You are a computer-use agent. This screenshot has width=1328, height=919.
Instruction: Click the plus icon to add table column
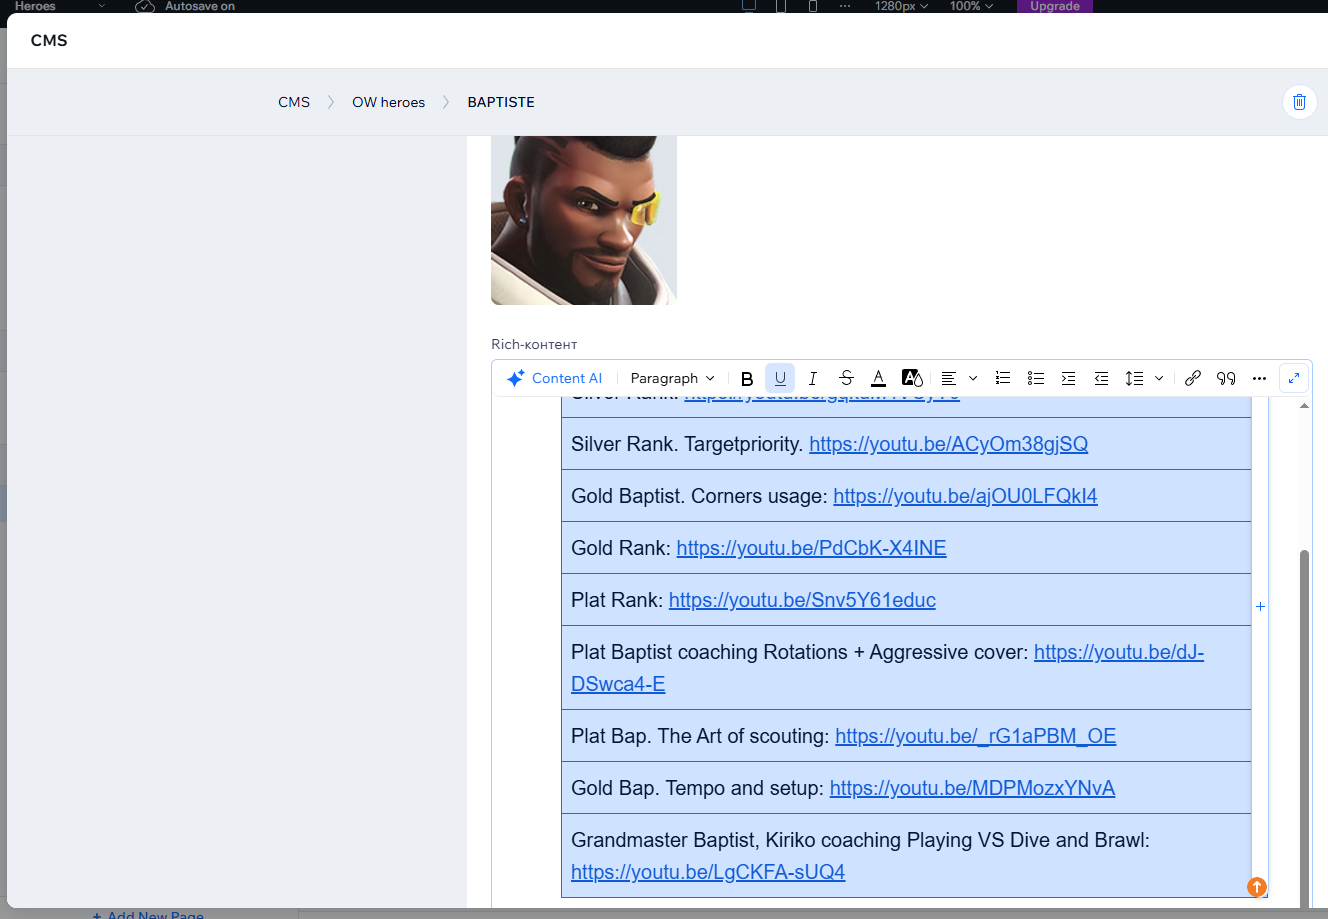point(1260,606)
